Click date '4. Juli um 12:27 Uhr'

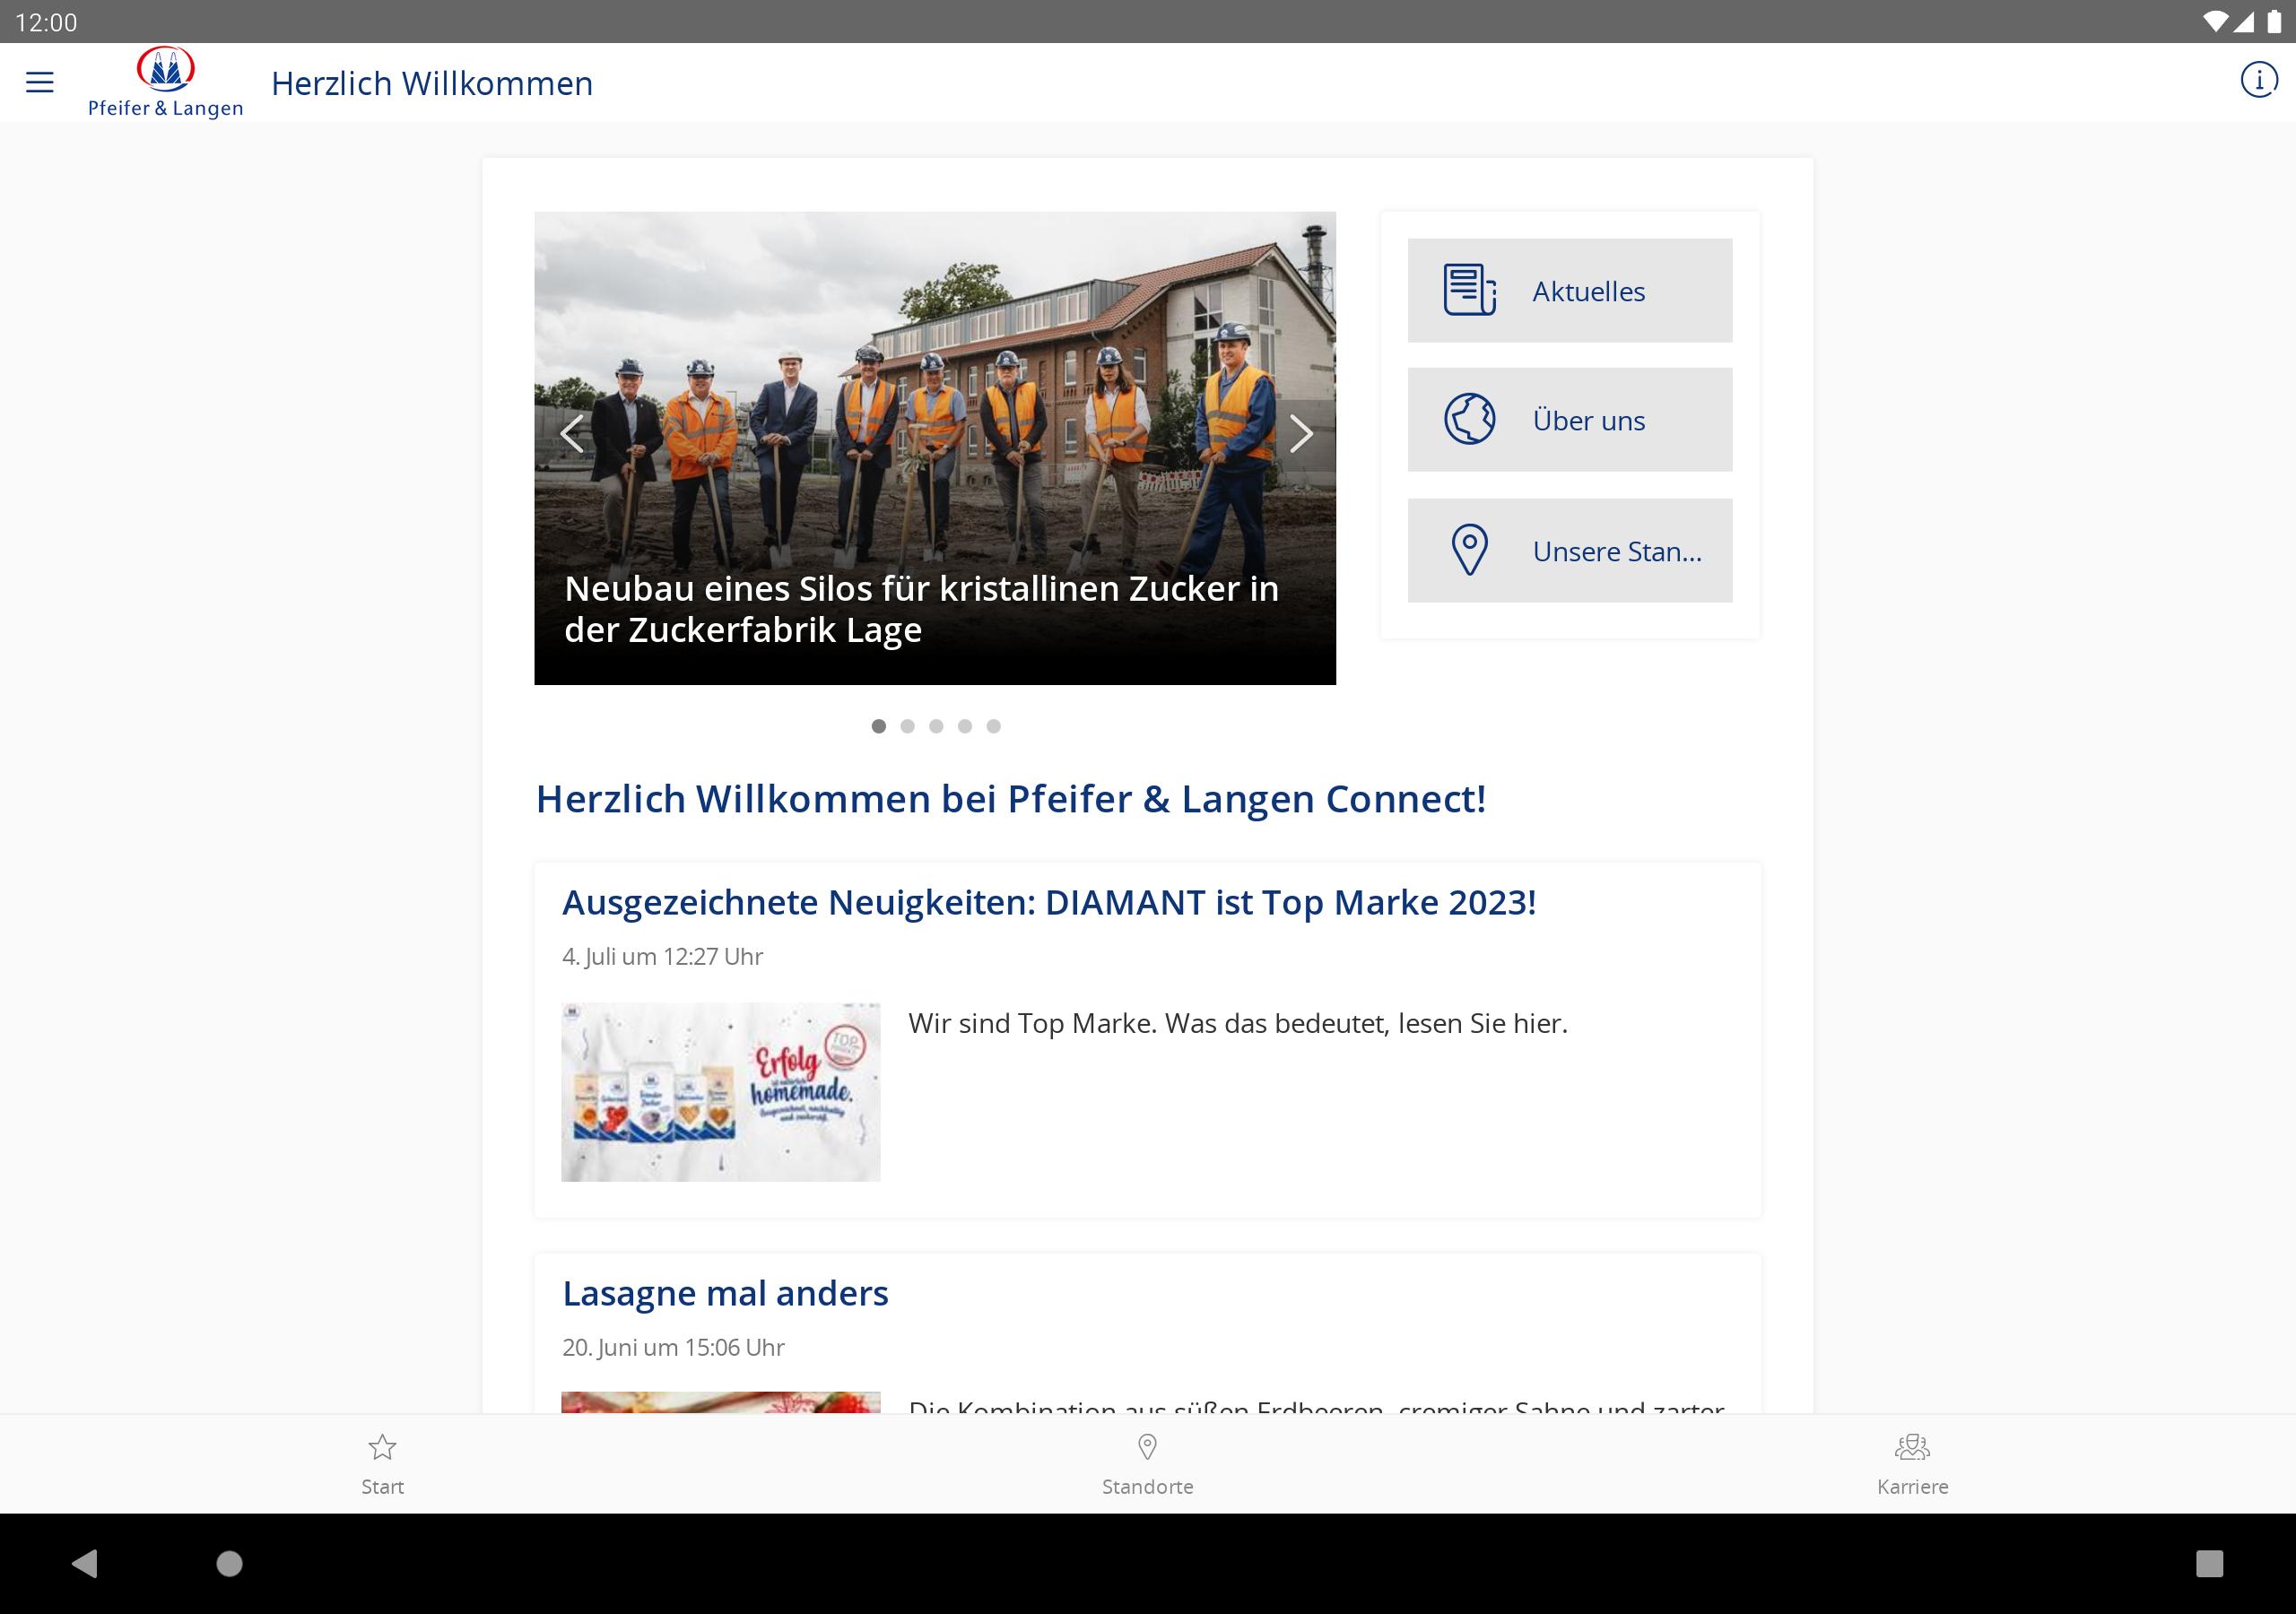click(x=662, y=957)
